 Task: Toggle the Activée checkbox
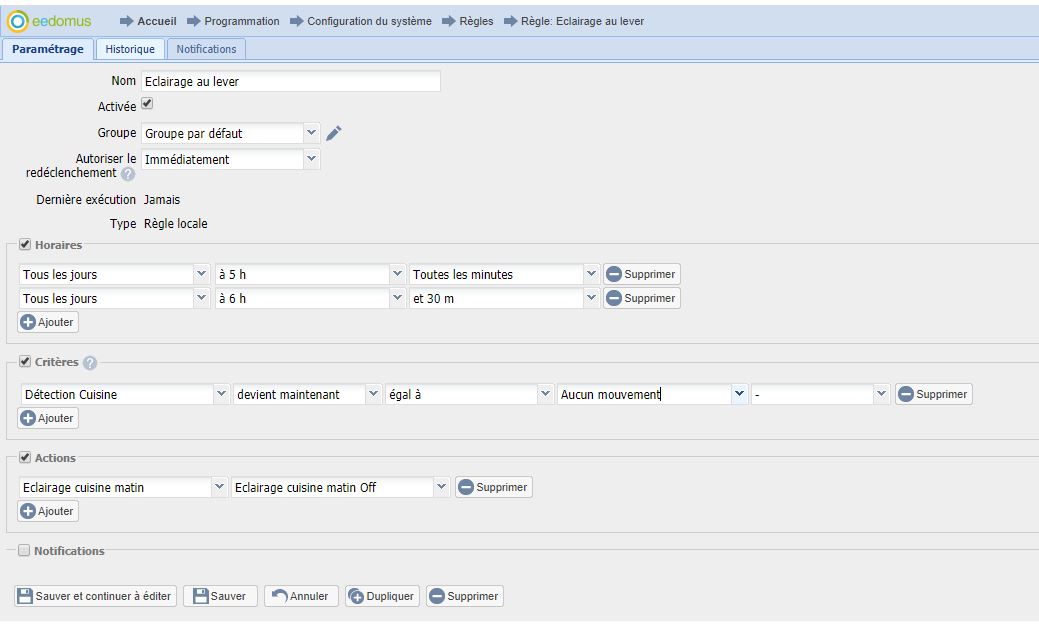[x=147, y=103]
